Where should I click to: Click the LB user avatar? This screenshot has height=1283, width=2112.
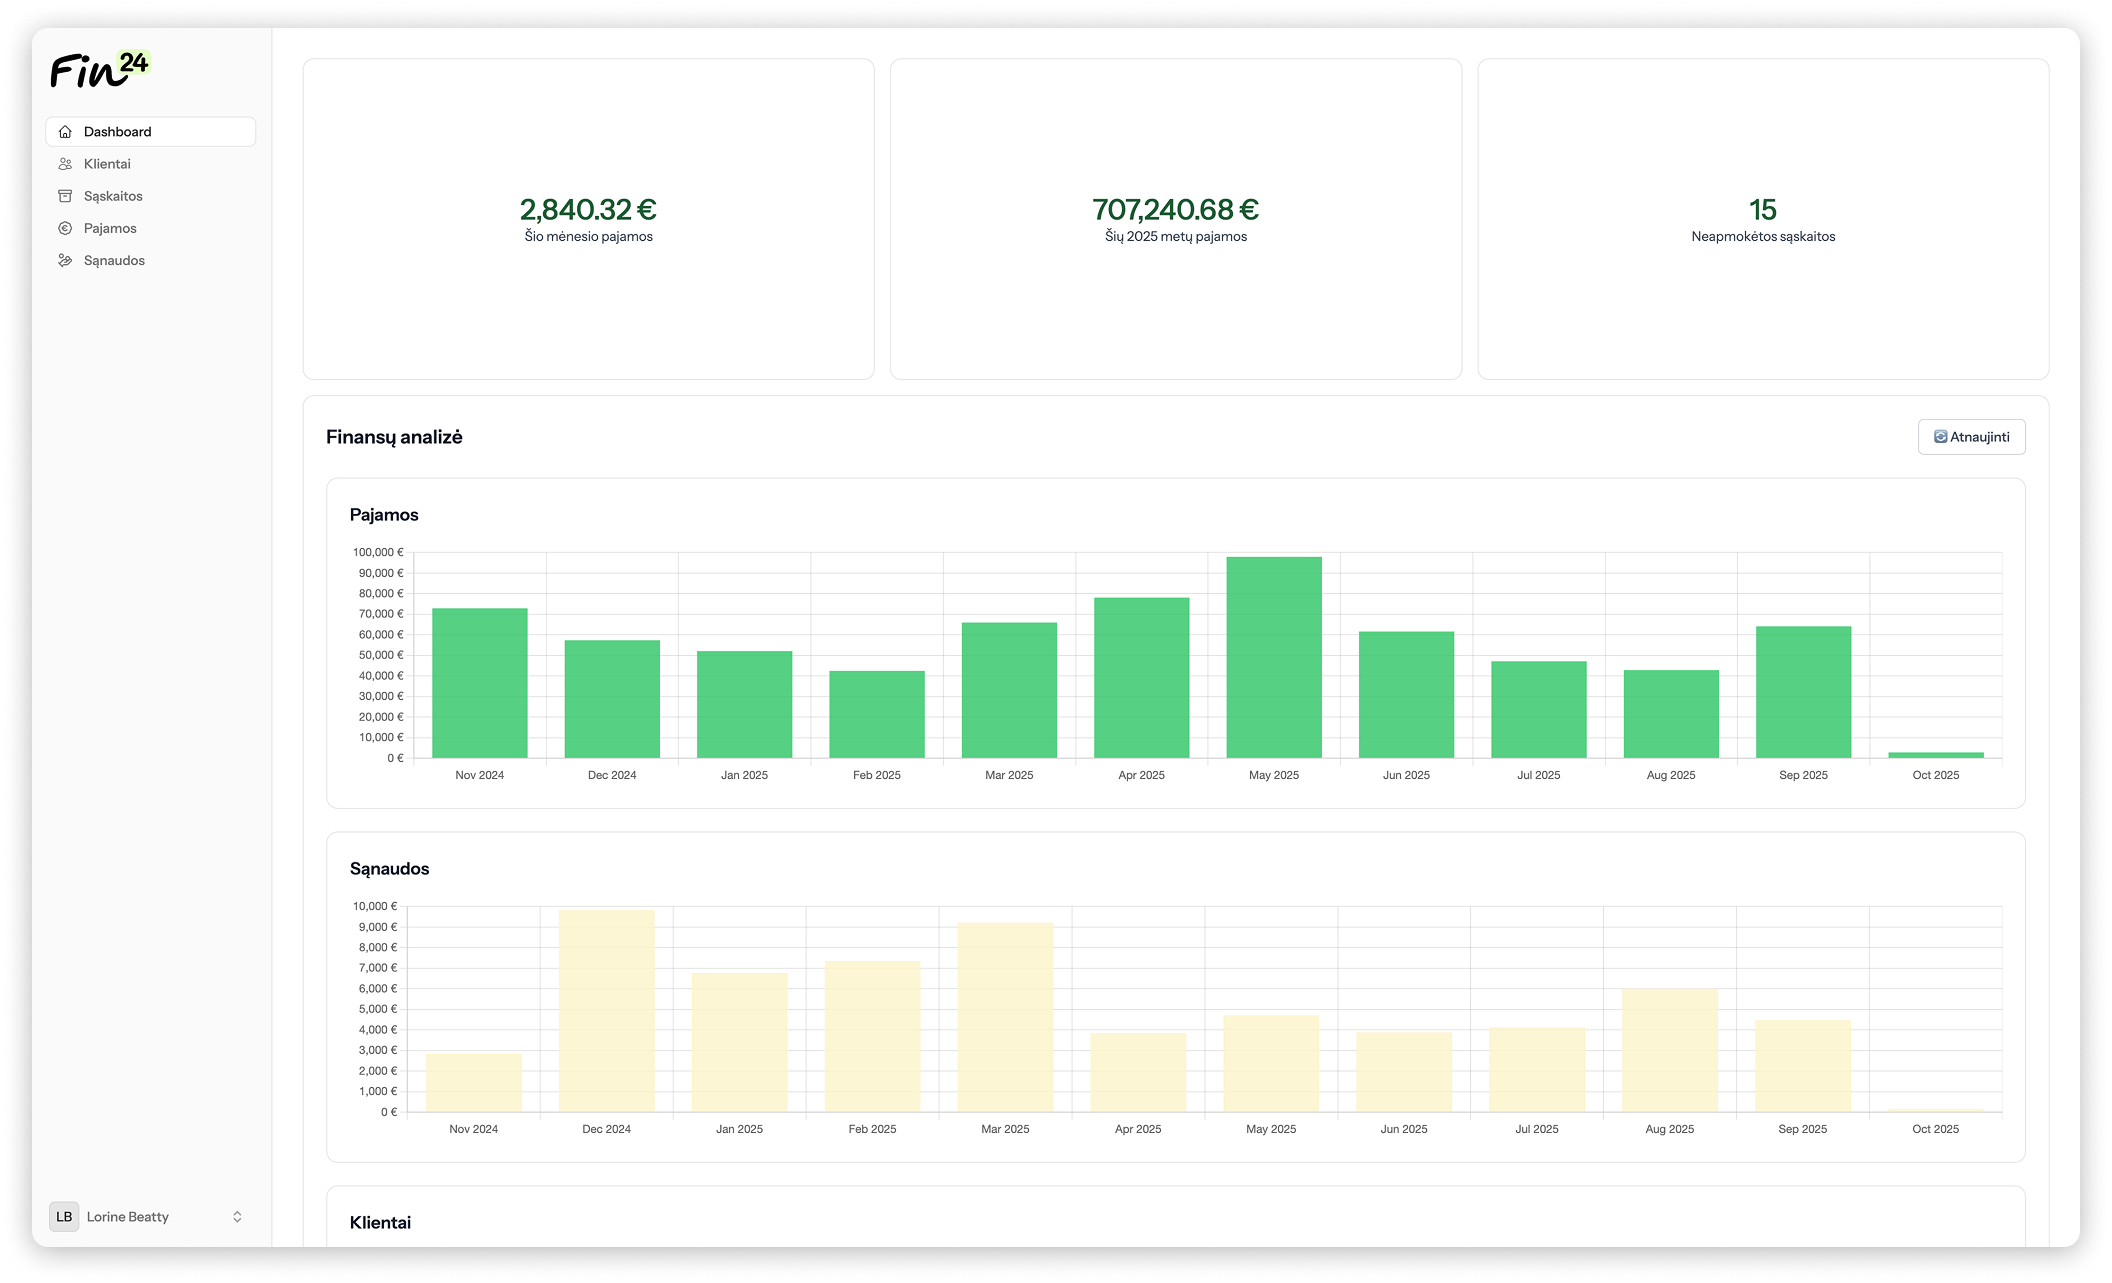pos(64,1217)
